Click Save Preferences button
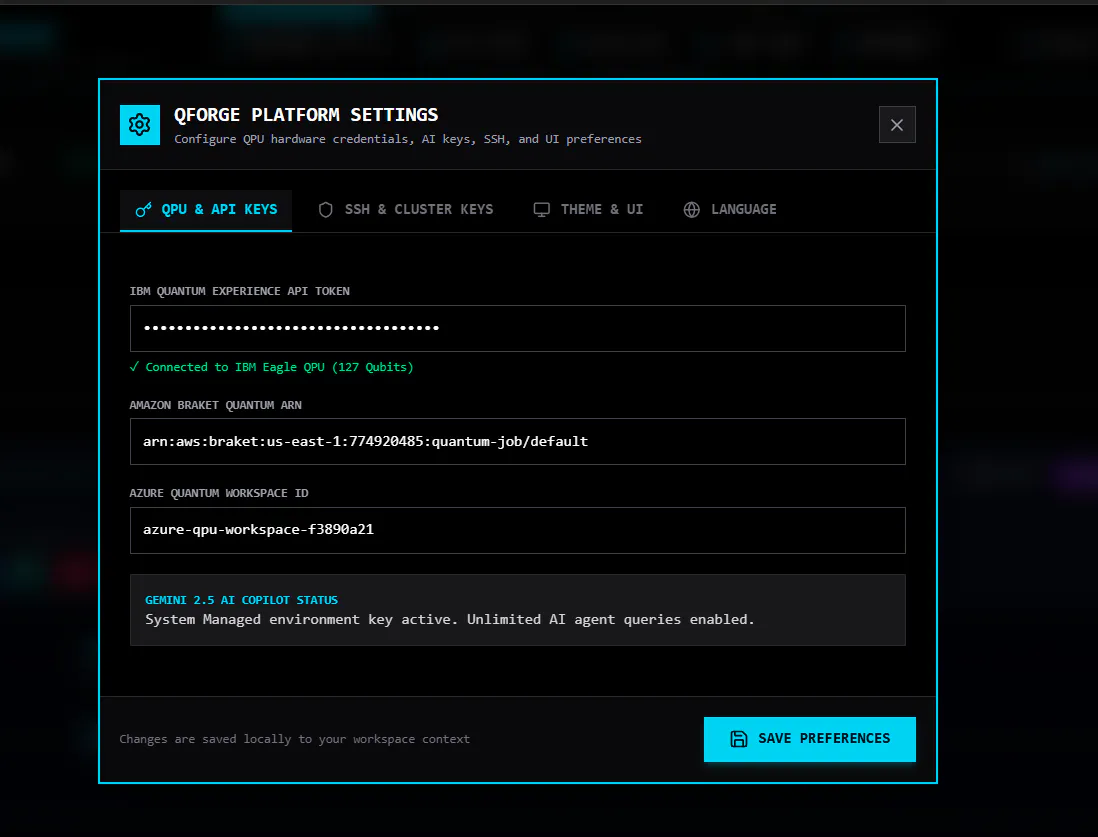 [809, 739]
